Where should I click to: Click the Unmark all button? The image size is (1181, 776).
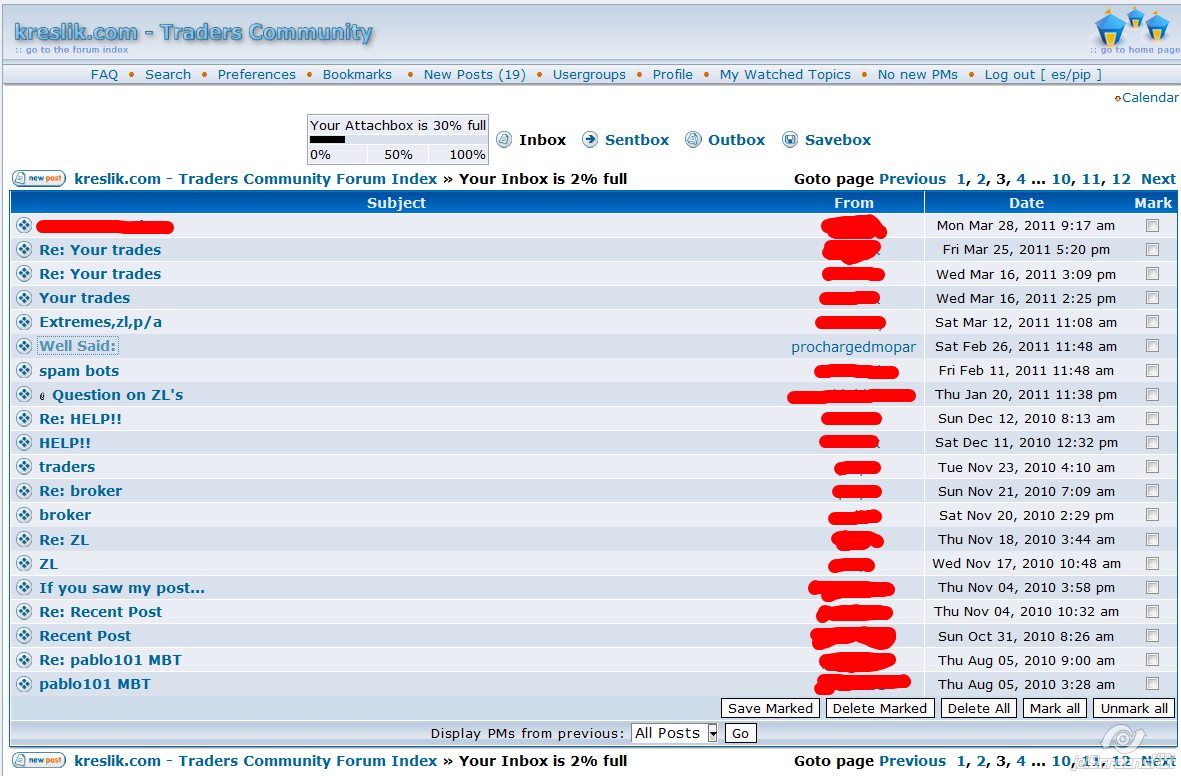pyautogui.click(x=1134, y=708)
